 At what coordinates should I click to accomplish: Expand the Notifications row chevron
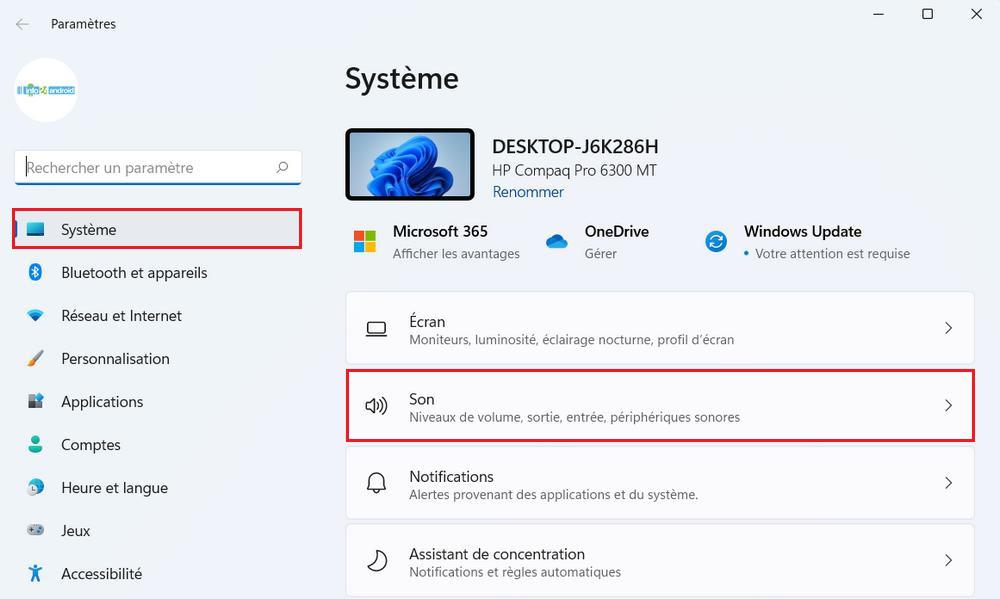(x=948, y=482)
